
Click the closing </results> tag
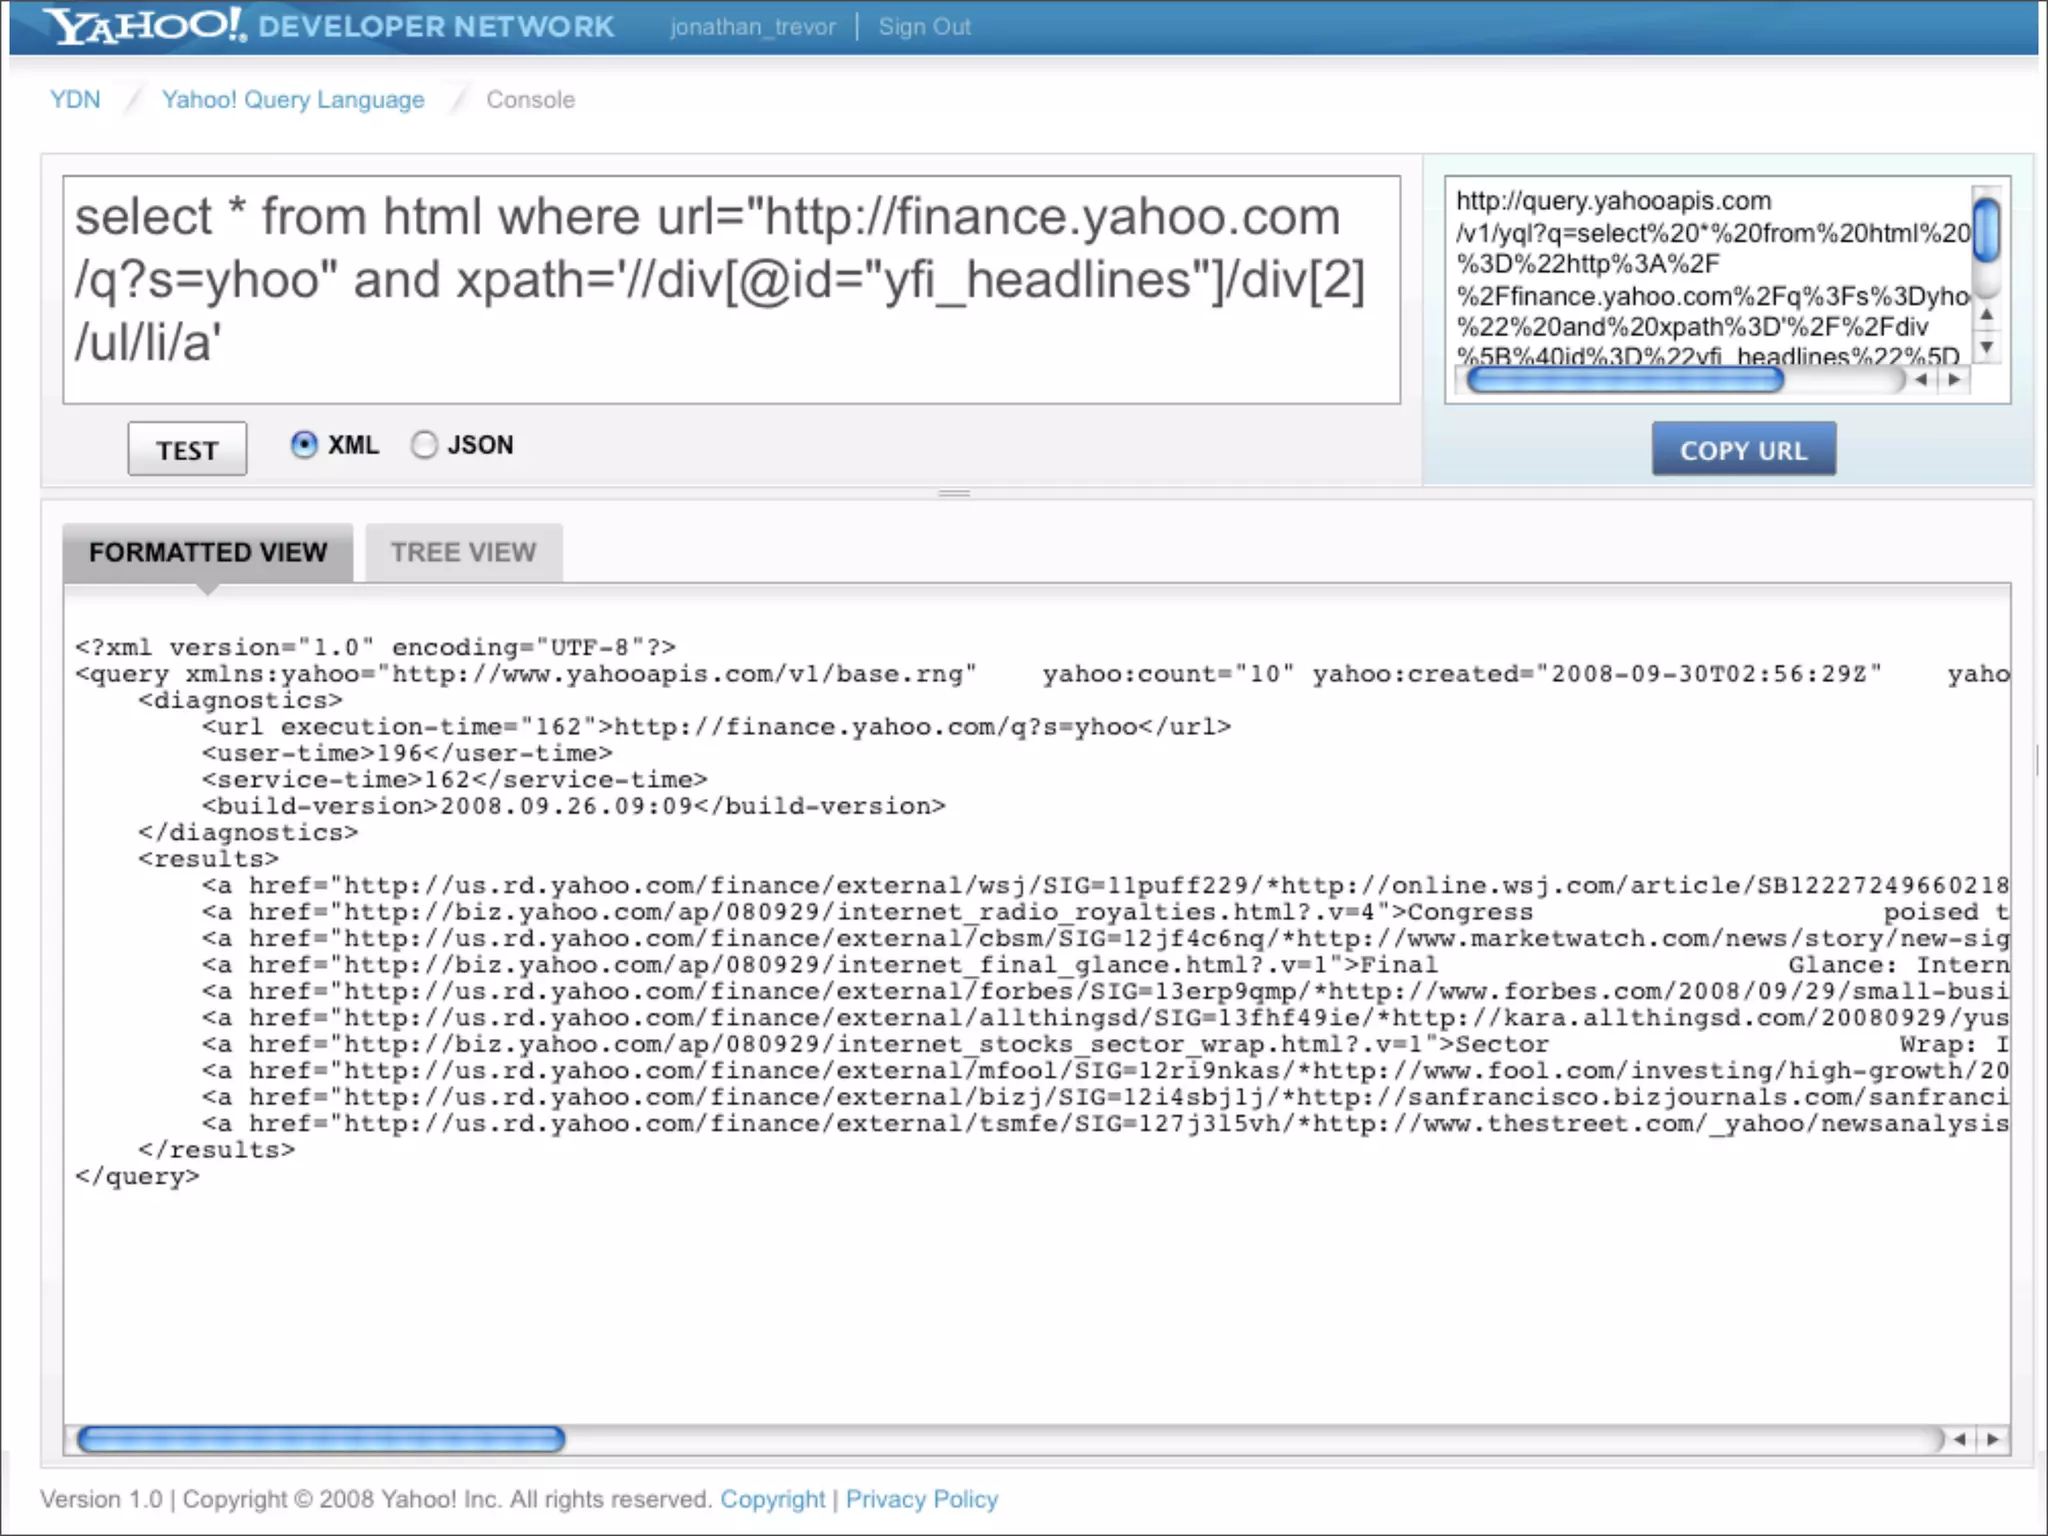pos(217,1150)
